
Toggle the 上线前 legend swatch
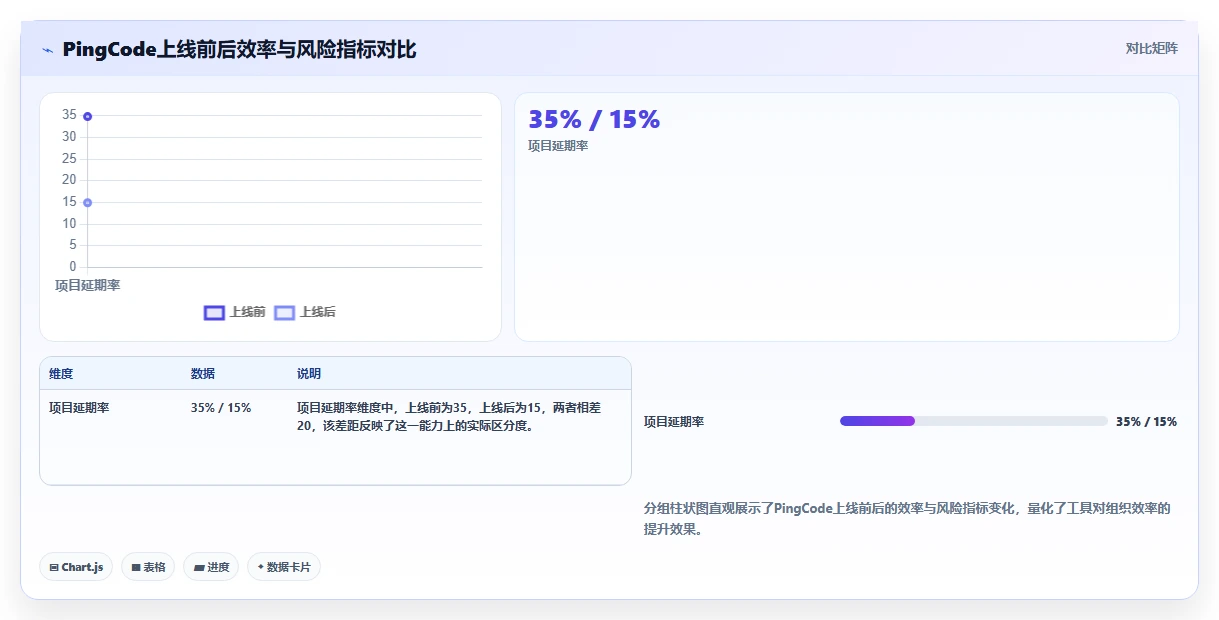[214, 312]
